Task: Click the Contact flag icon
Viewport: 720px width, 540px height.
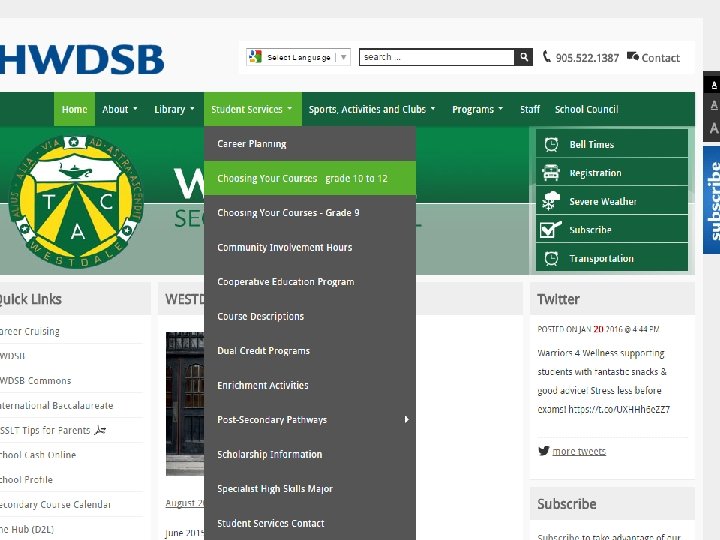Action: [633, 56]
